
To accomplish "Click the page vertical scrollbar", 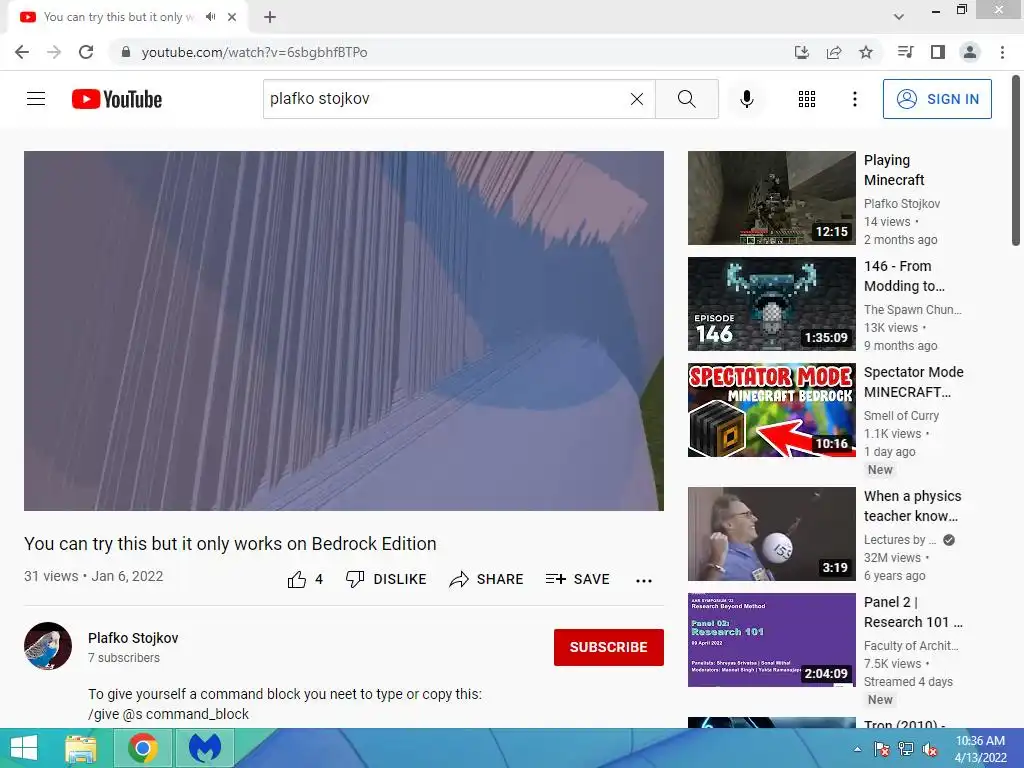I will pos(1016,160).
